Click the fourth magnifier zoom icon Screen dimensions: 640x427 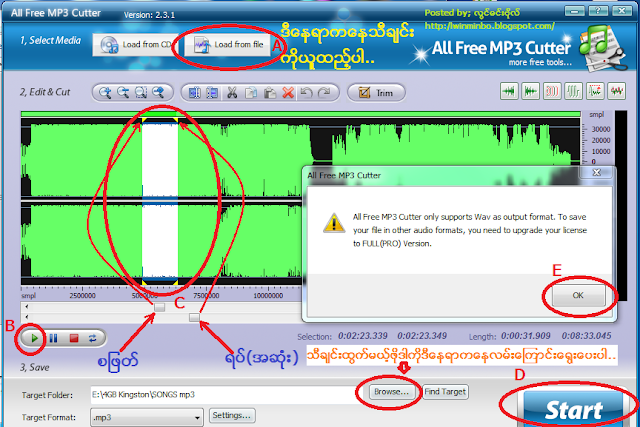tap(158, 93)
